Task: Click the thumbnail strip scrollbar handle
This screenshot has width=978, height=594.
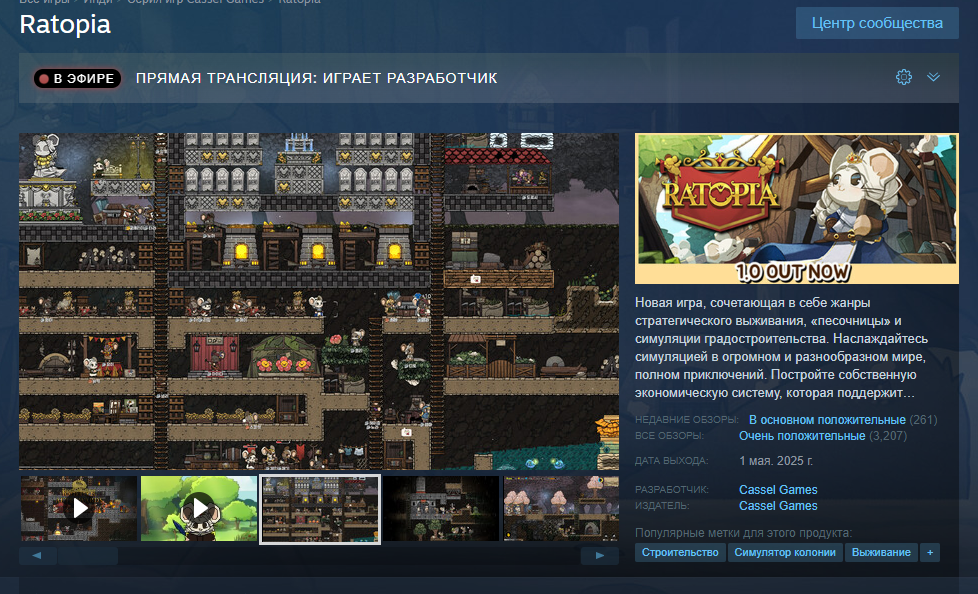Action: click(x=88, y=555)
